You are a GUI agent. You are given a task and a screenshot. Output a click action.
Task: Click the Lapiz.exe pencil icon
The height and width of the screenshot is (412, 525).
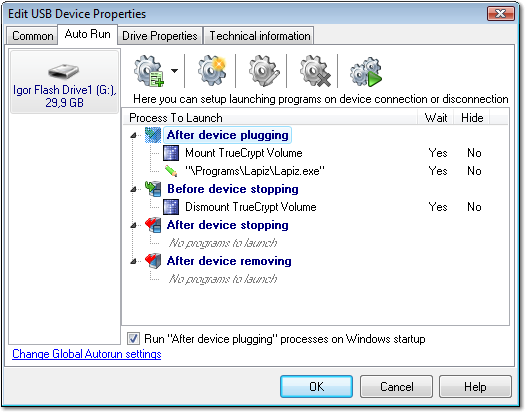click(x=171, y=171)
